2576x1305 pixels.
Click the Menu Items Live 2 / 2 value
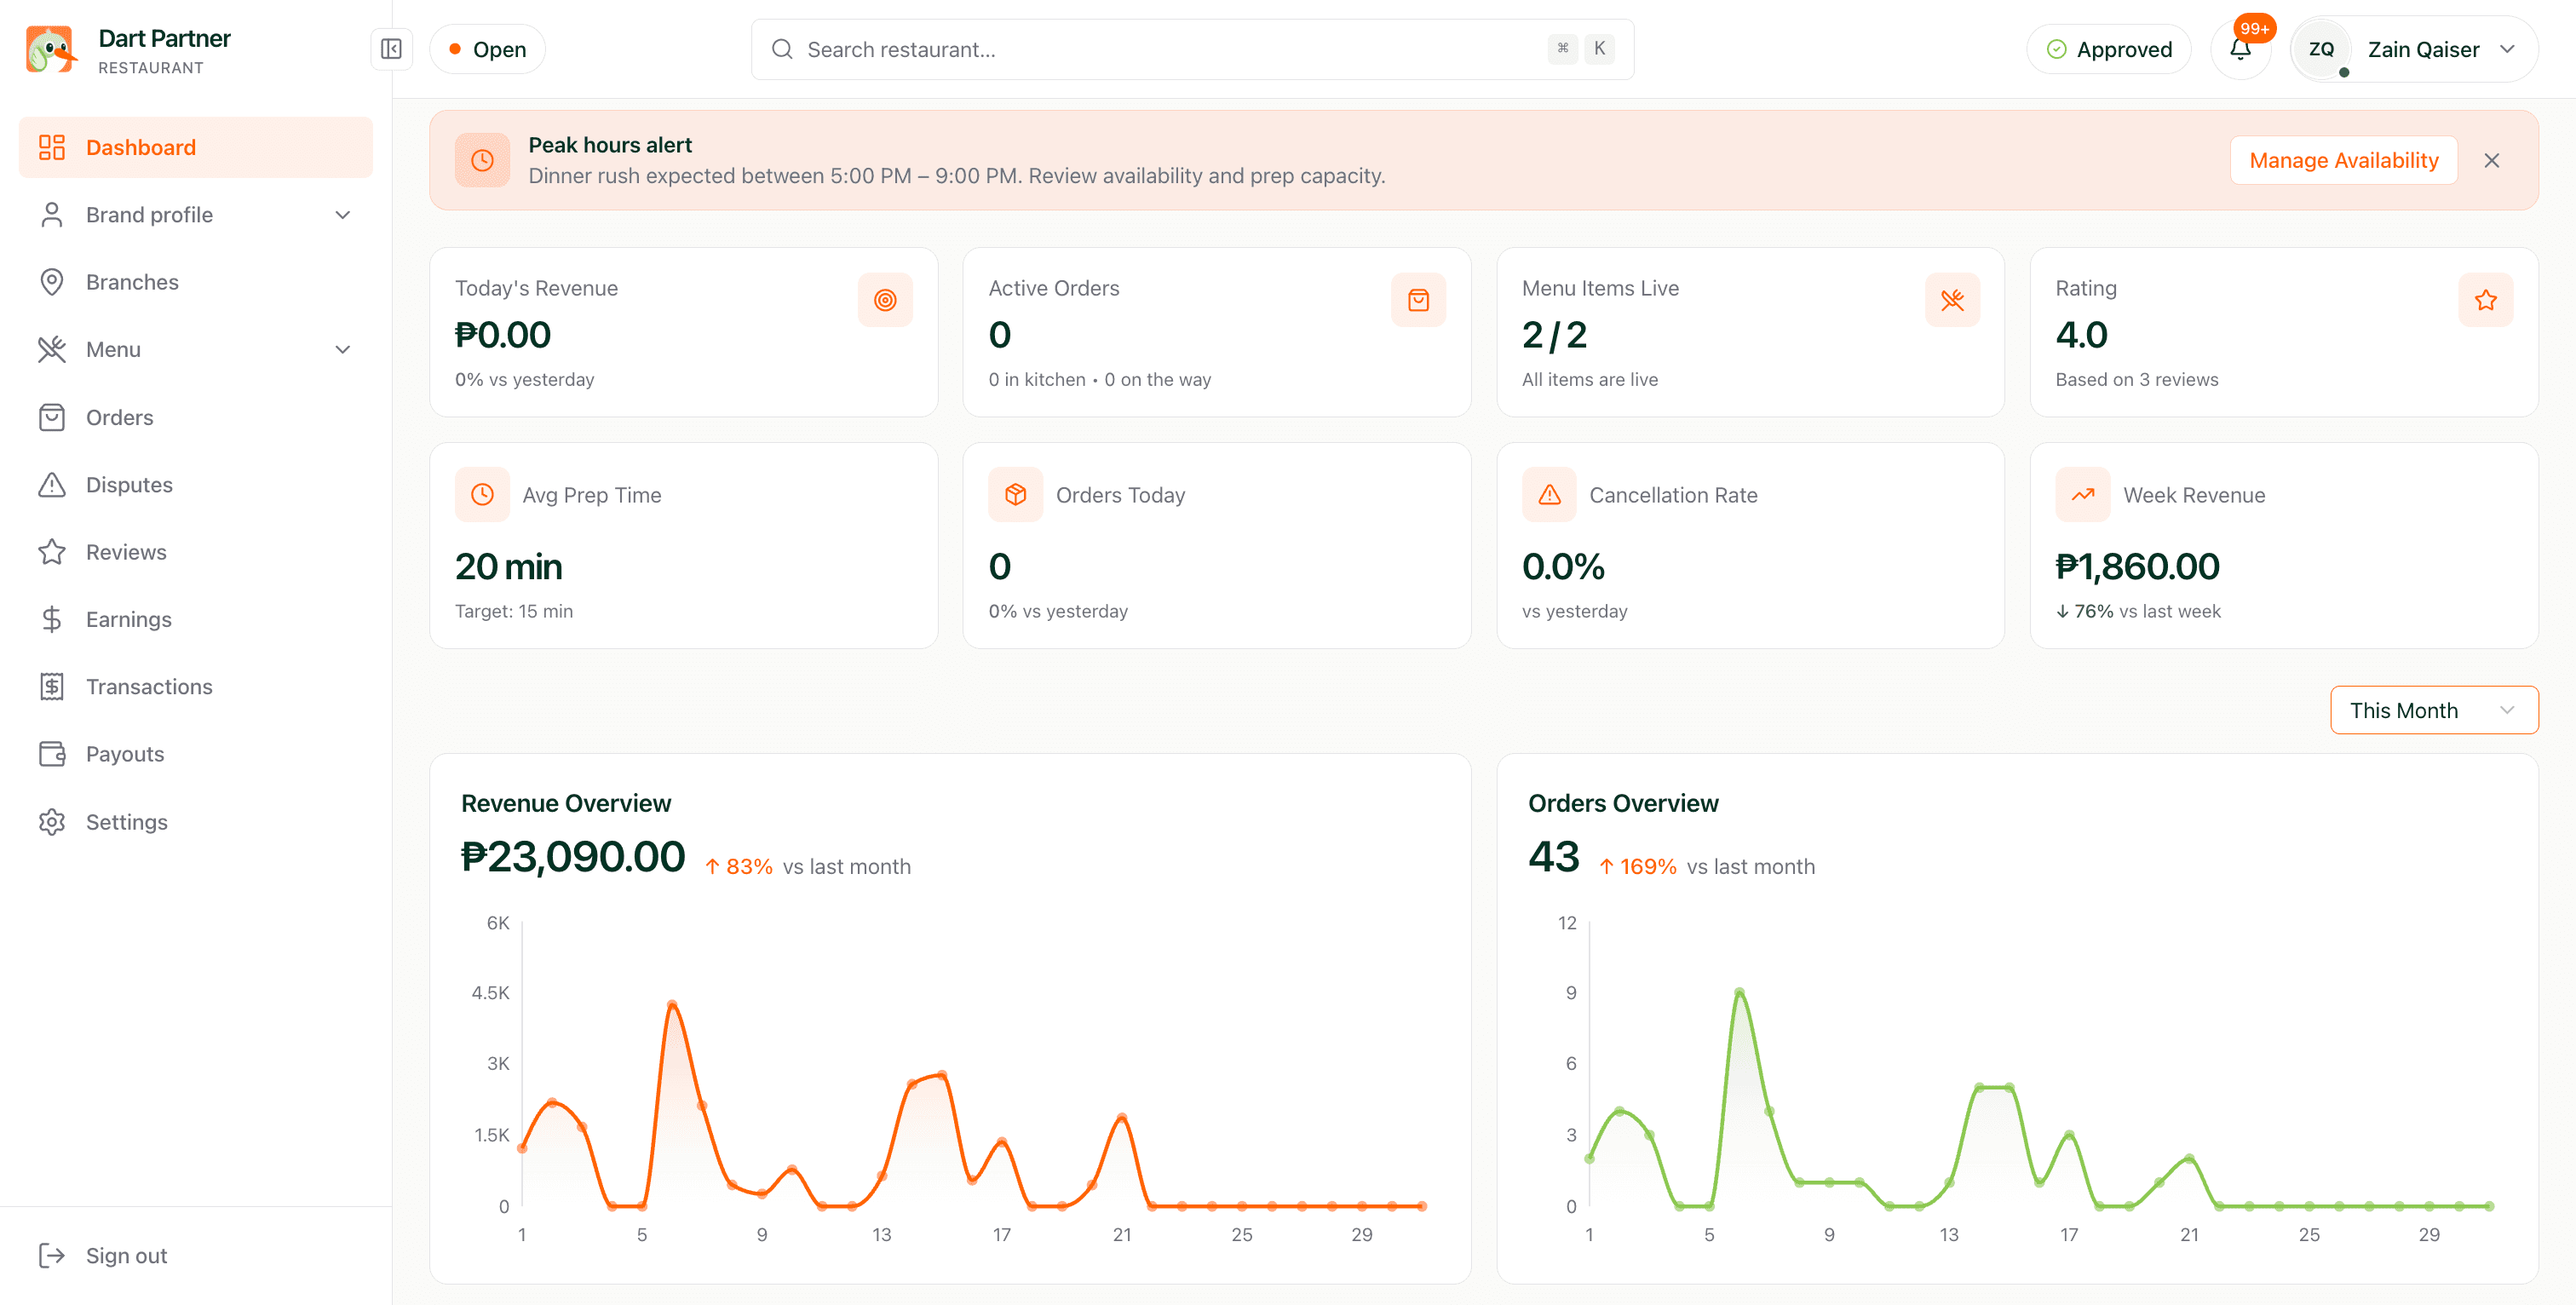1554,335
